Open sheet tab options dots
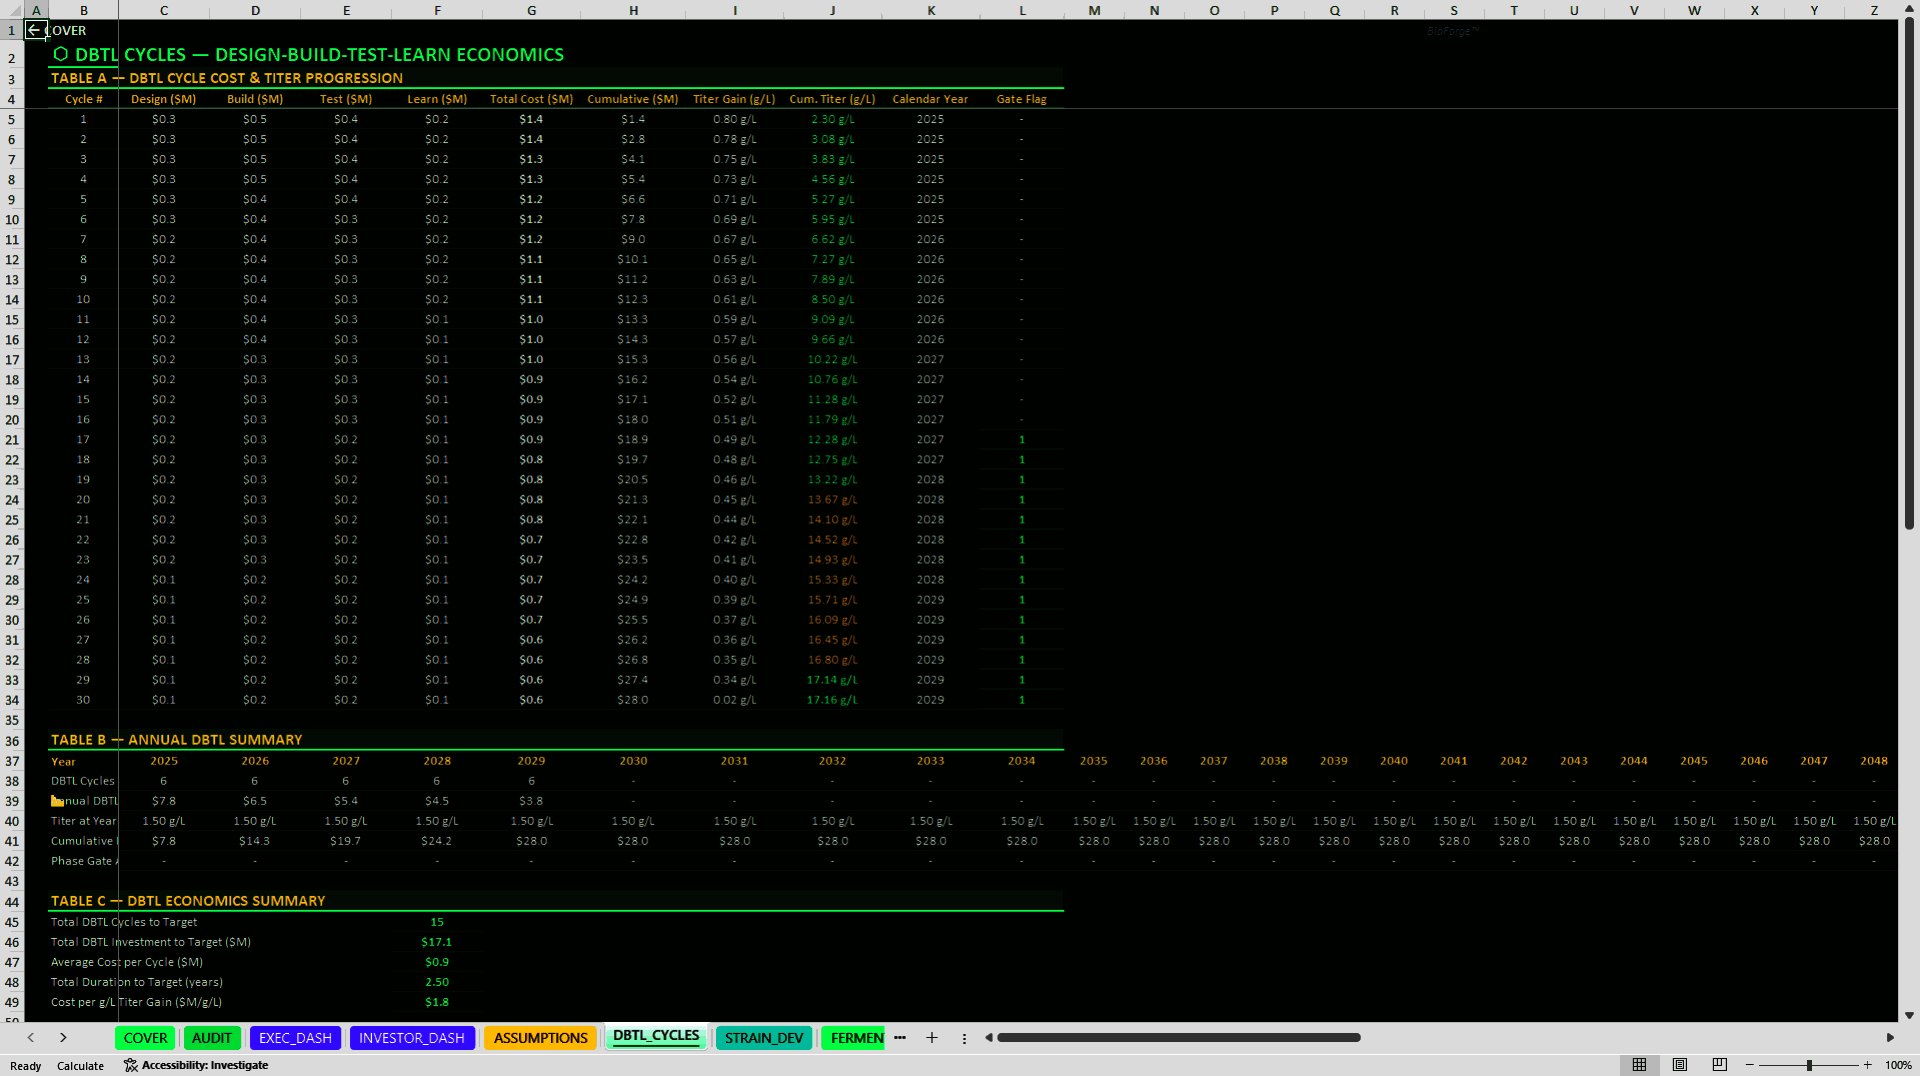Screen dimensions: 1920x1076 [964, 1038]
